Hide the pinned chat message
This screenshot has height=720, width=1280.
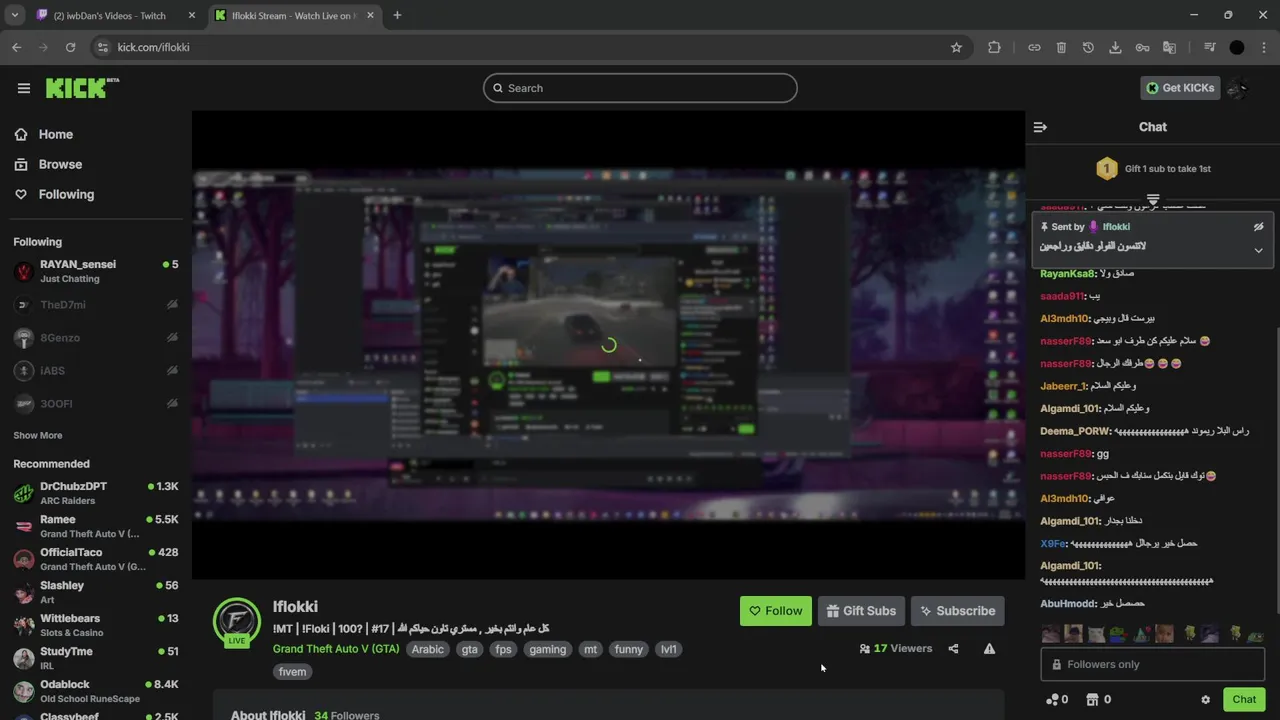click(1259, 227)
